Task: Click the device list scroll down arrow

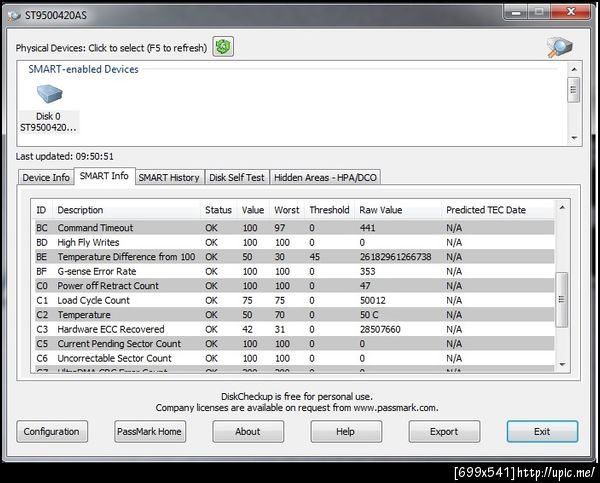Action: click(574, 138)
